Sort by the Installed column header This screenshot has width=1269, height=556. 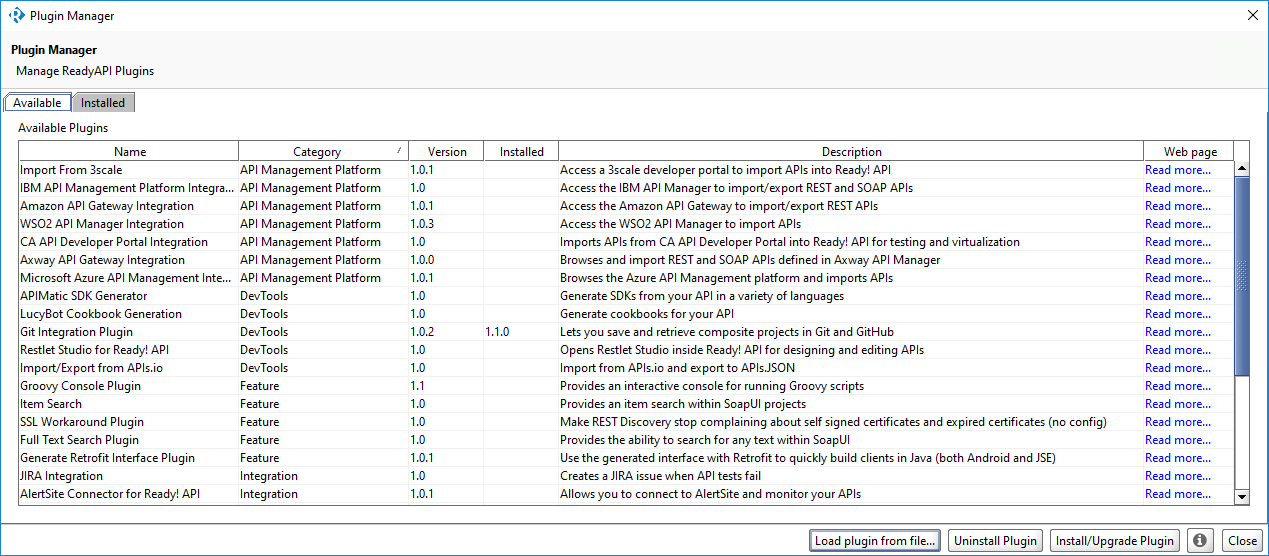point(521,152)
